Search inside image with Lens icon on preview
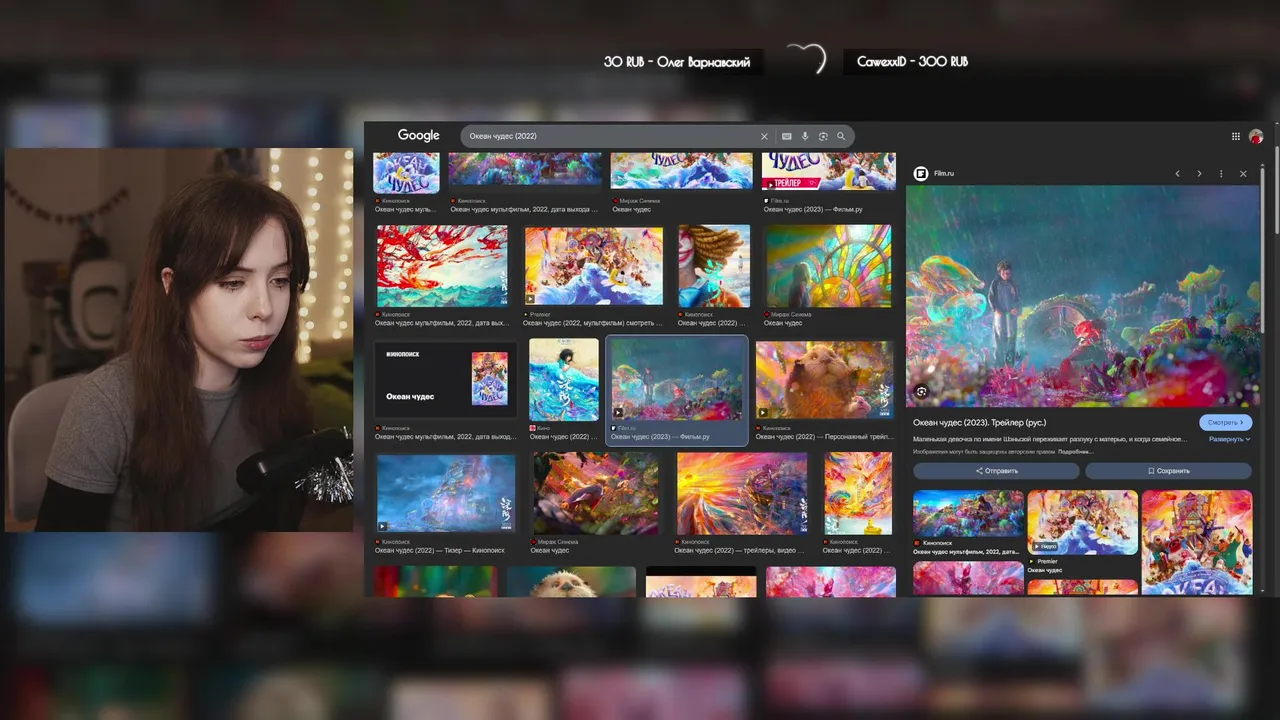 click(921, 391)
